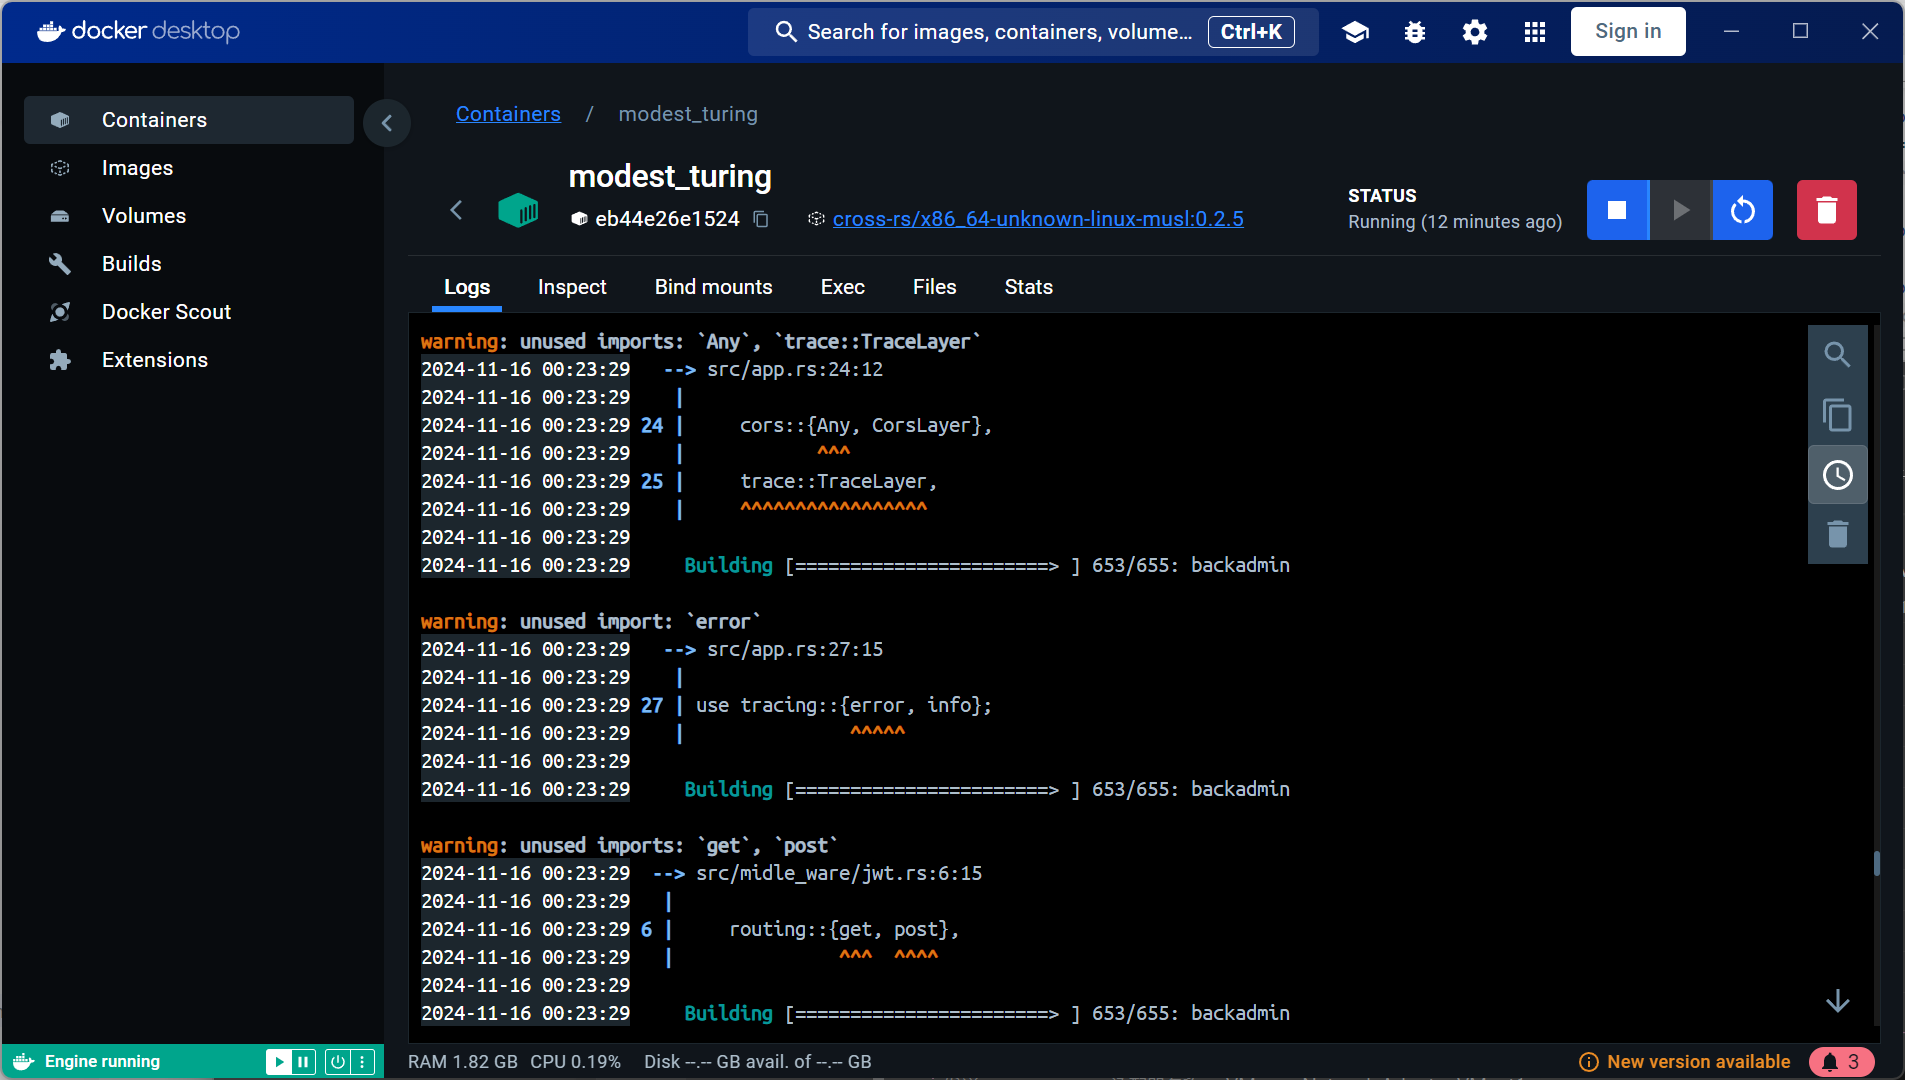Click the RAM 1.82 GB readout
The width and height of the screenshot is (1905, 1080).
pyautogui.click(x=463, y=1062)
